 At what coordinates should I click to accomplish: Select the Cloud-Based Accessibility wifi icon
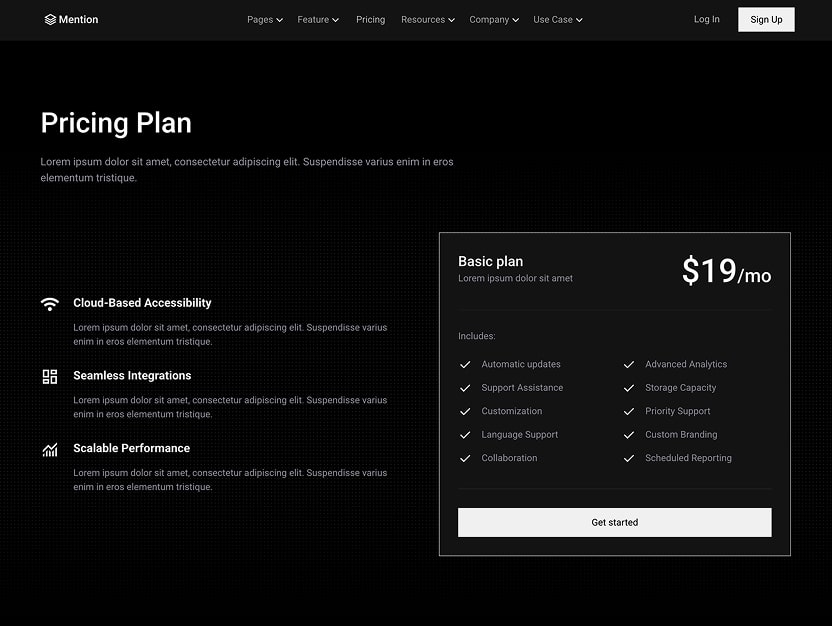coord(50,302)
